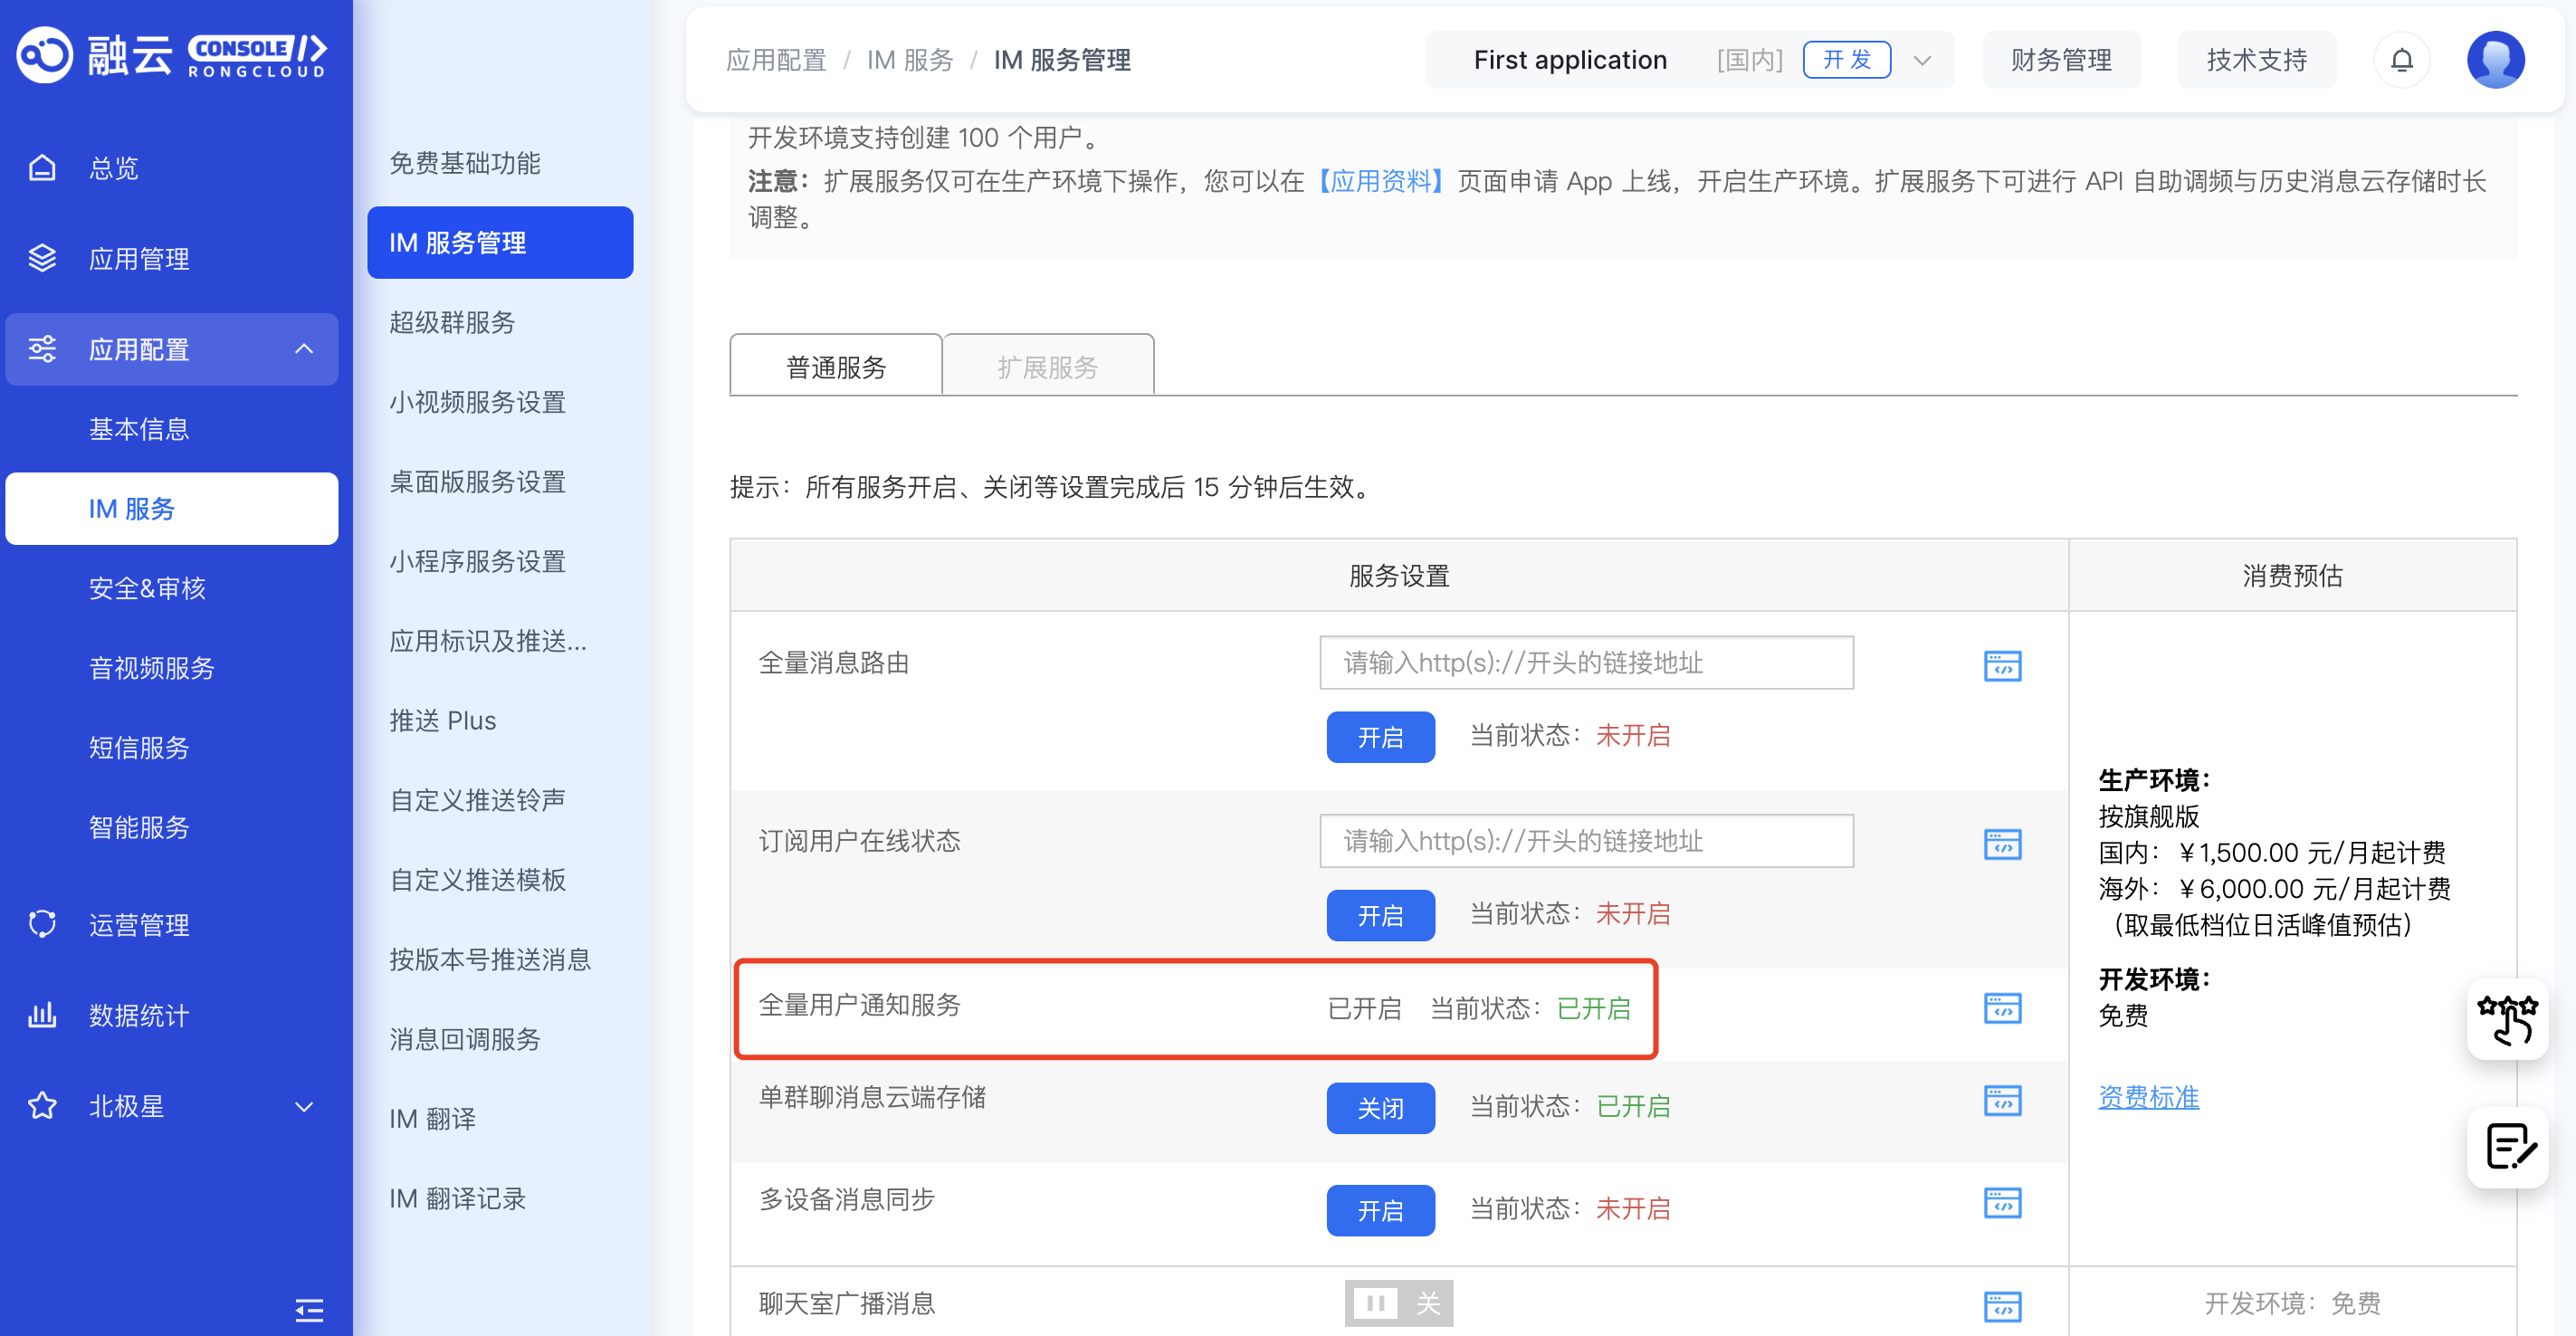Click 开启 button for 全量消息路由

[x=1380, y=737]
